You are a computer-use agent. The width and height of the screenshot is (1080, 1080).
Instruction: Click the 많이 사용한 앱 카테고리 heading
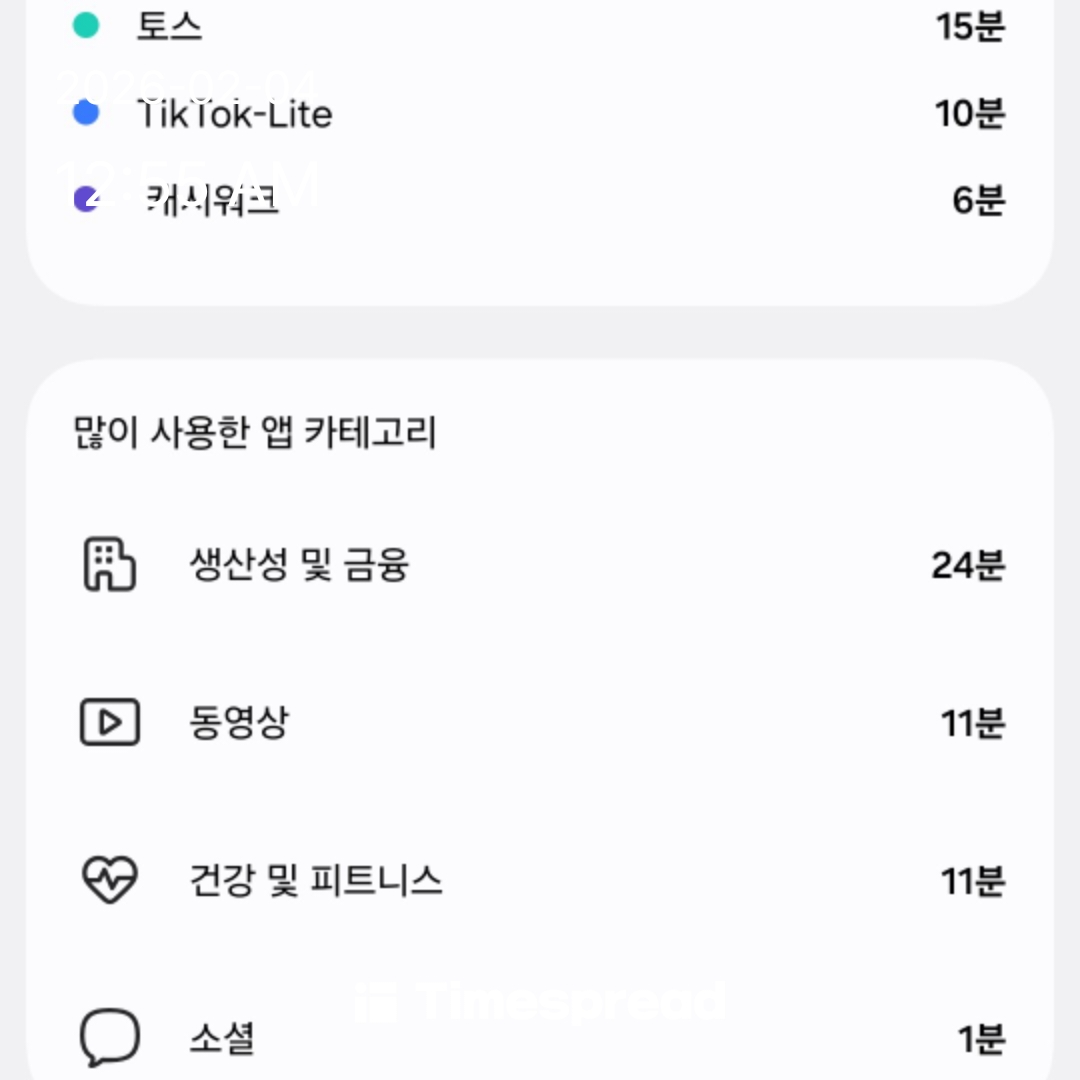coord(256,434)
